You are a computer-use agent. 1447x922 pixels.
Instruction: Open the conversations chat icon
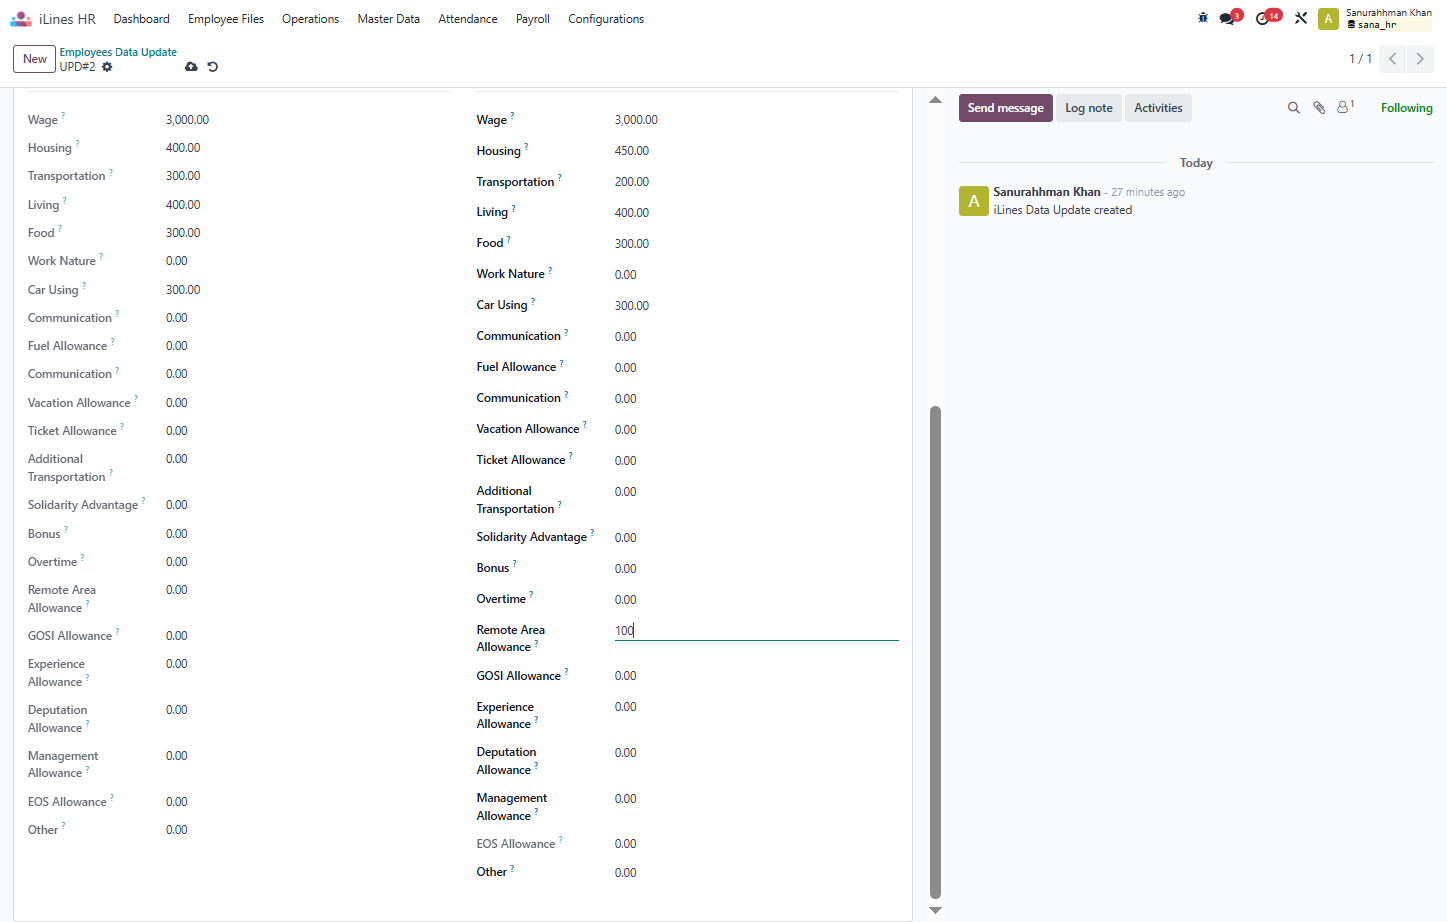(1228, 18)
